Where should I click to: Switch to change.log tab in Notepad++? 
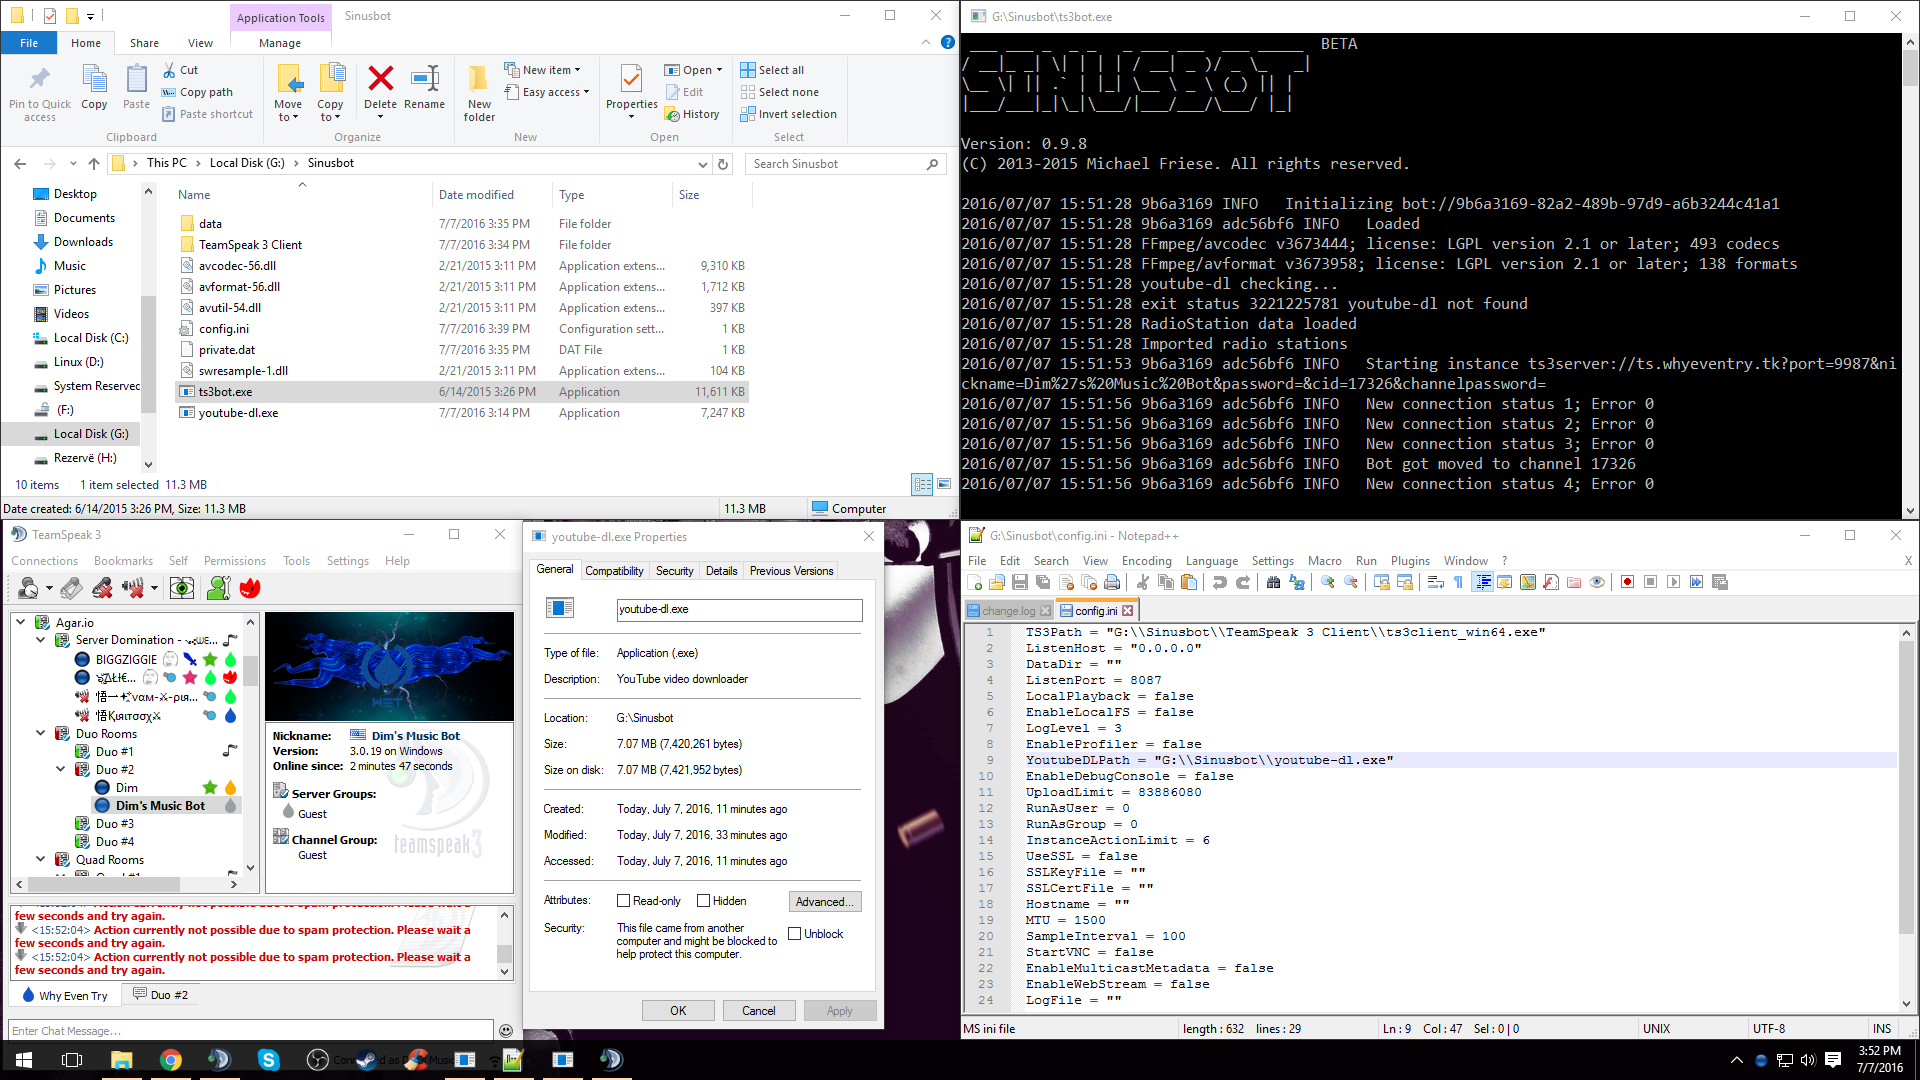(1008, 611)
